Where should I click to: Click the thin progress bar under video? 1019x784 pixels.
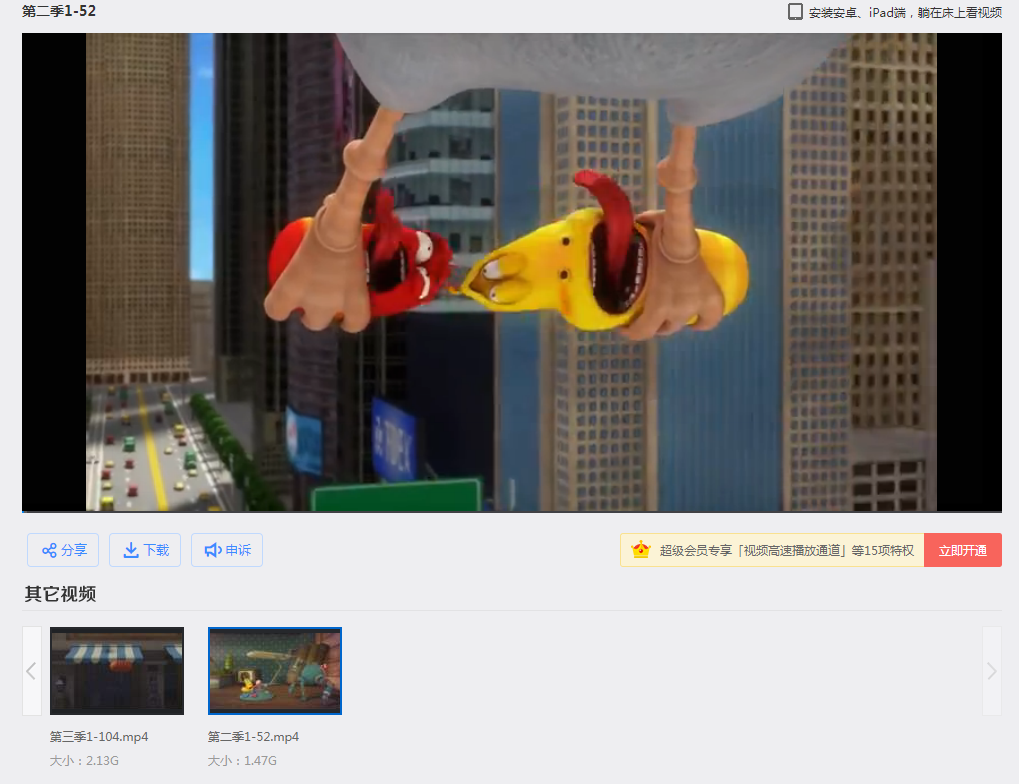511,512
